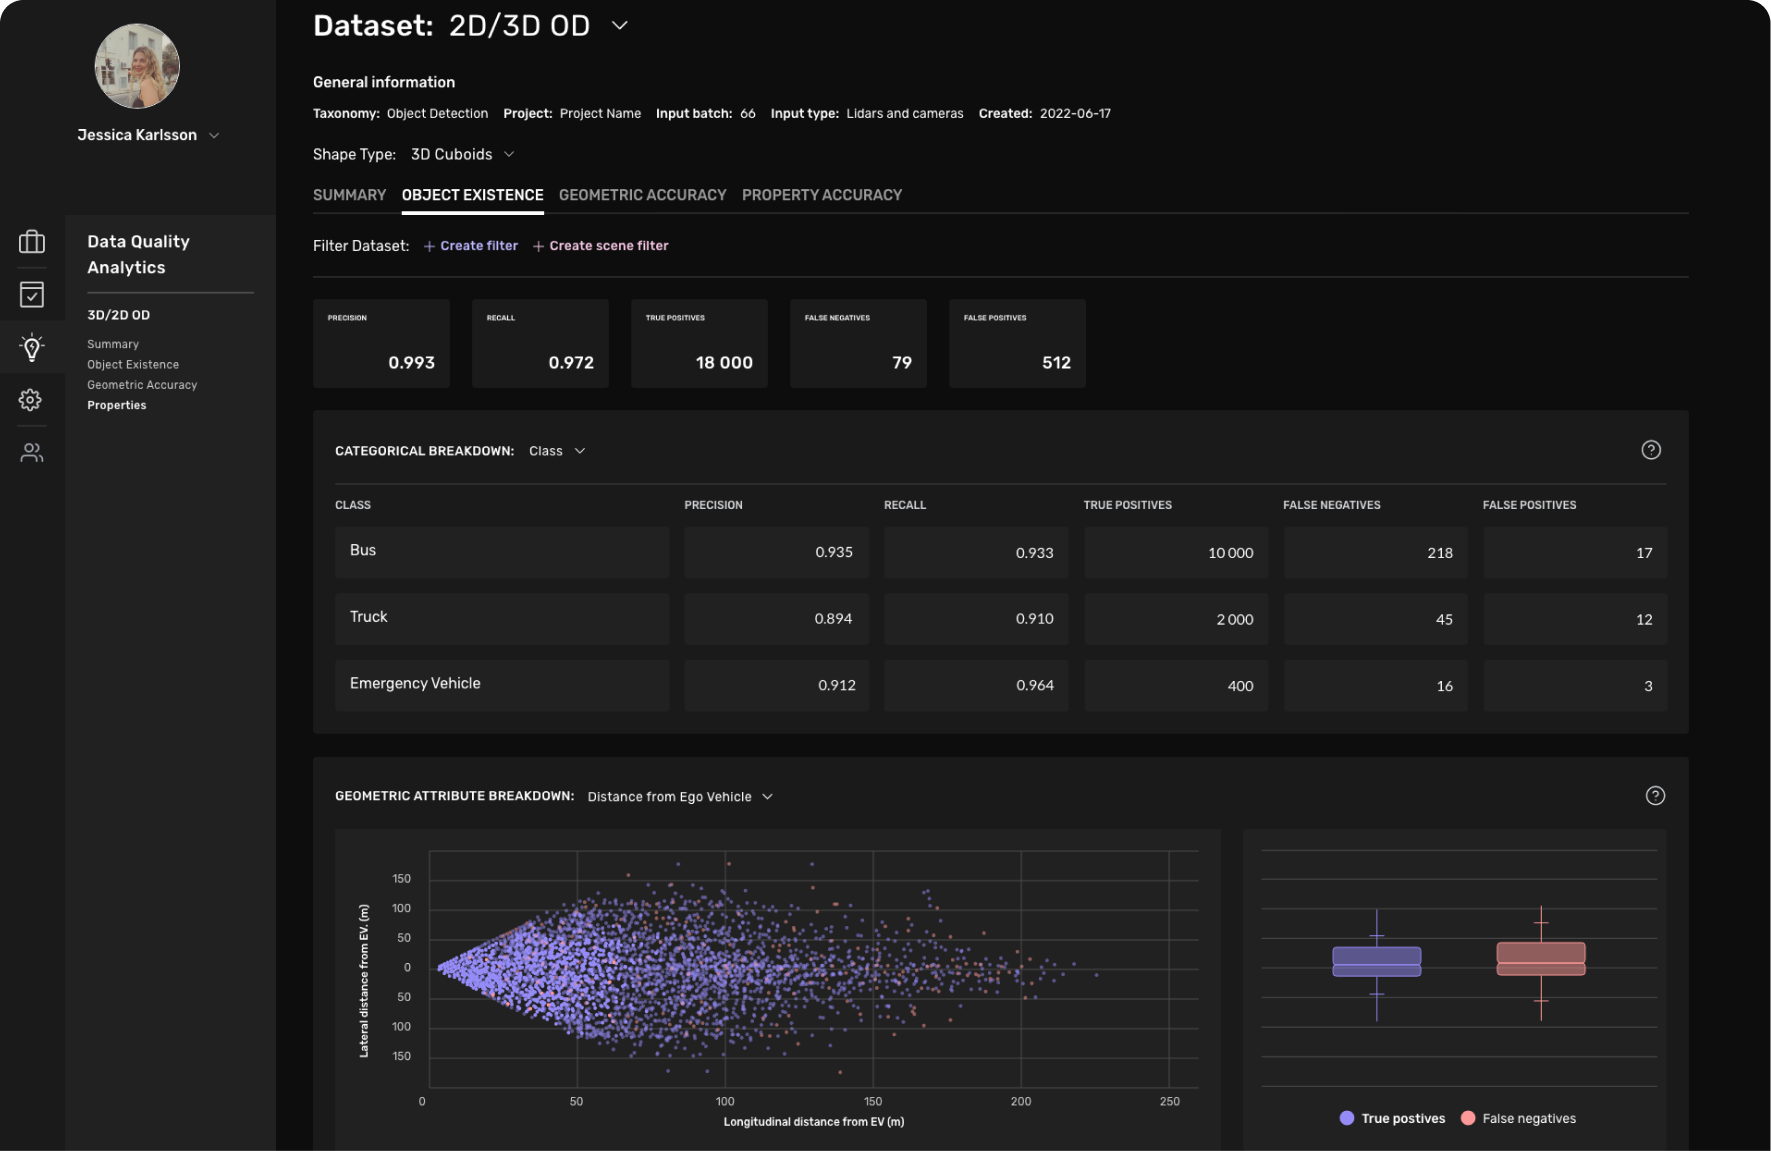Click Geometric Attribute Breakdown help icon
Viewport: 1771px width, 1151px height.
[x=1655, y=796]
